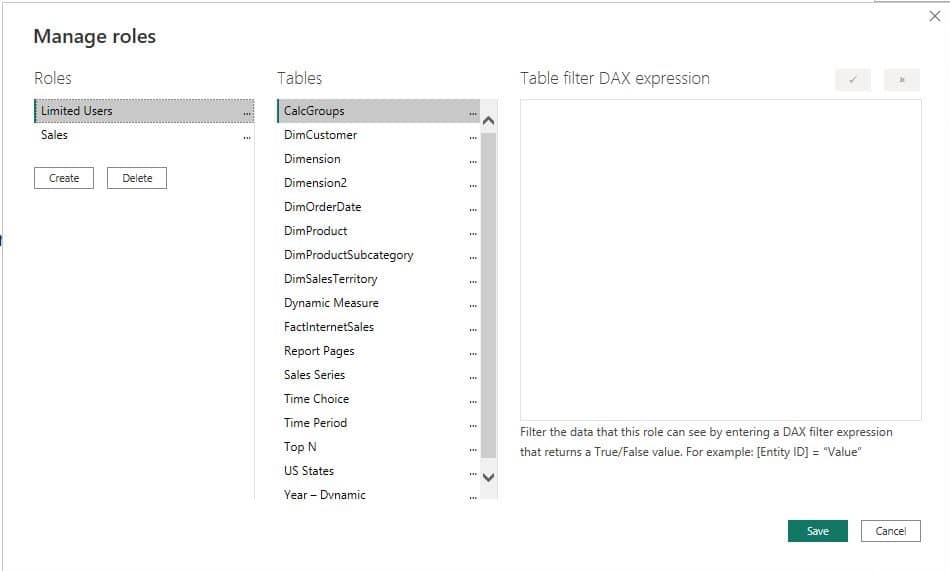The image size is (950, 571).
Task: Select the Time Period table
Action: (378, 423)
